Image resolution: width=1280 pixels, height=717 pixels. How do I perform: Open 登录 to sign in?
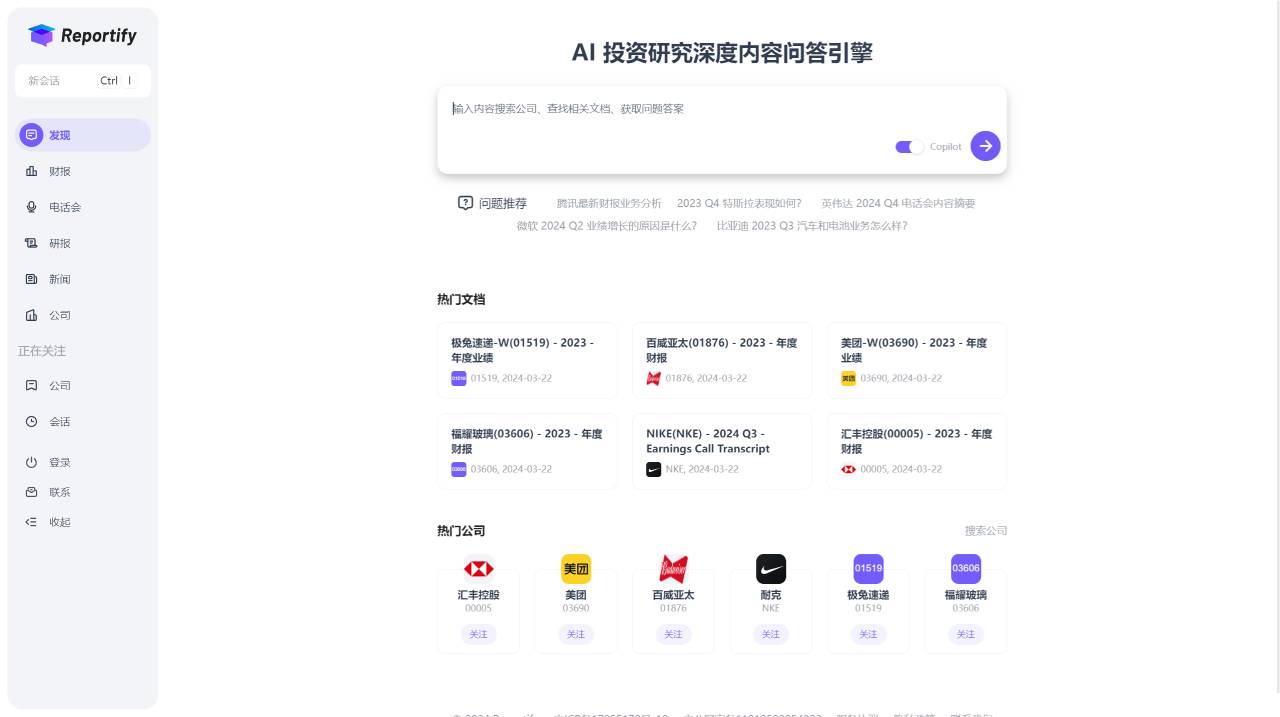[x=58, y=462]
